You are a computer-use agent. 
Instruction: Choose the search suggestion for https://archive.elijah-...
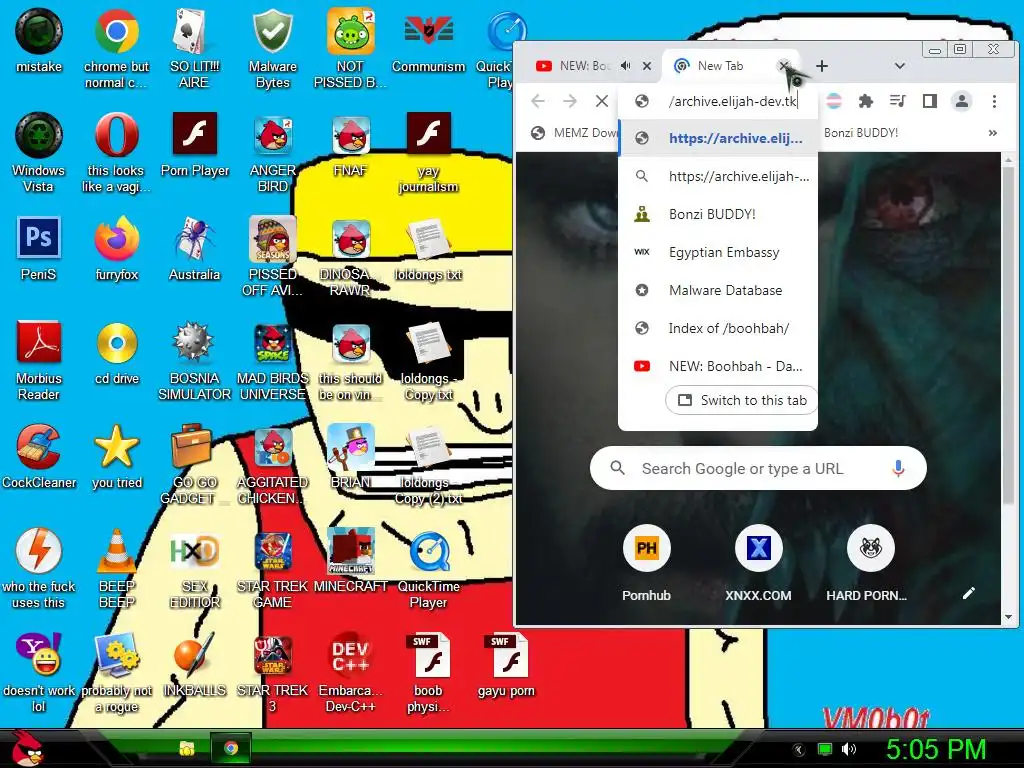pyautogui.click(x=718, y=176)
